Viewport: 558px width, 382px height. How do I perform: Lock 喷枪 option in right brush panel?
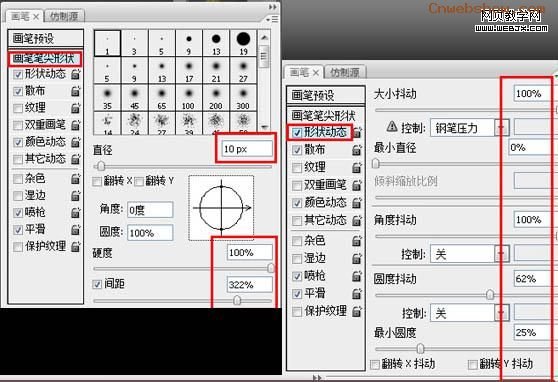pyautogui.click(x=357, y=276)
